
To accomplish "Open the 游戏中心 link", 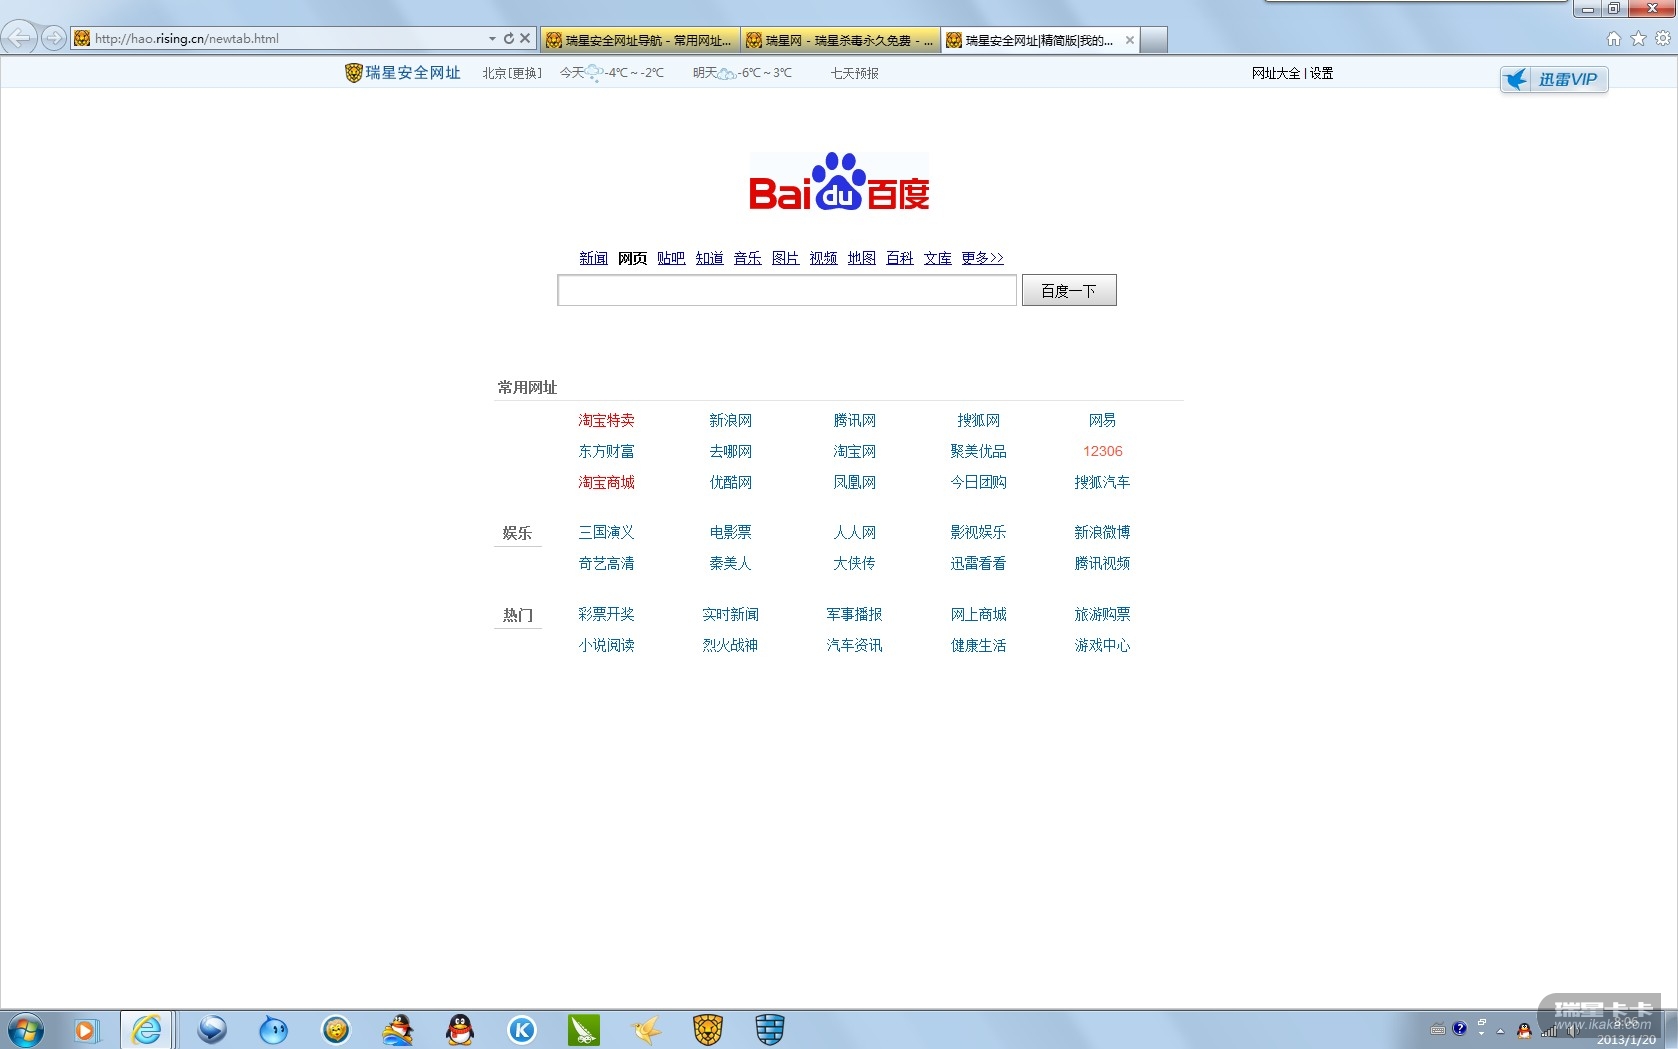I will tap(1102, 645).
